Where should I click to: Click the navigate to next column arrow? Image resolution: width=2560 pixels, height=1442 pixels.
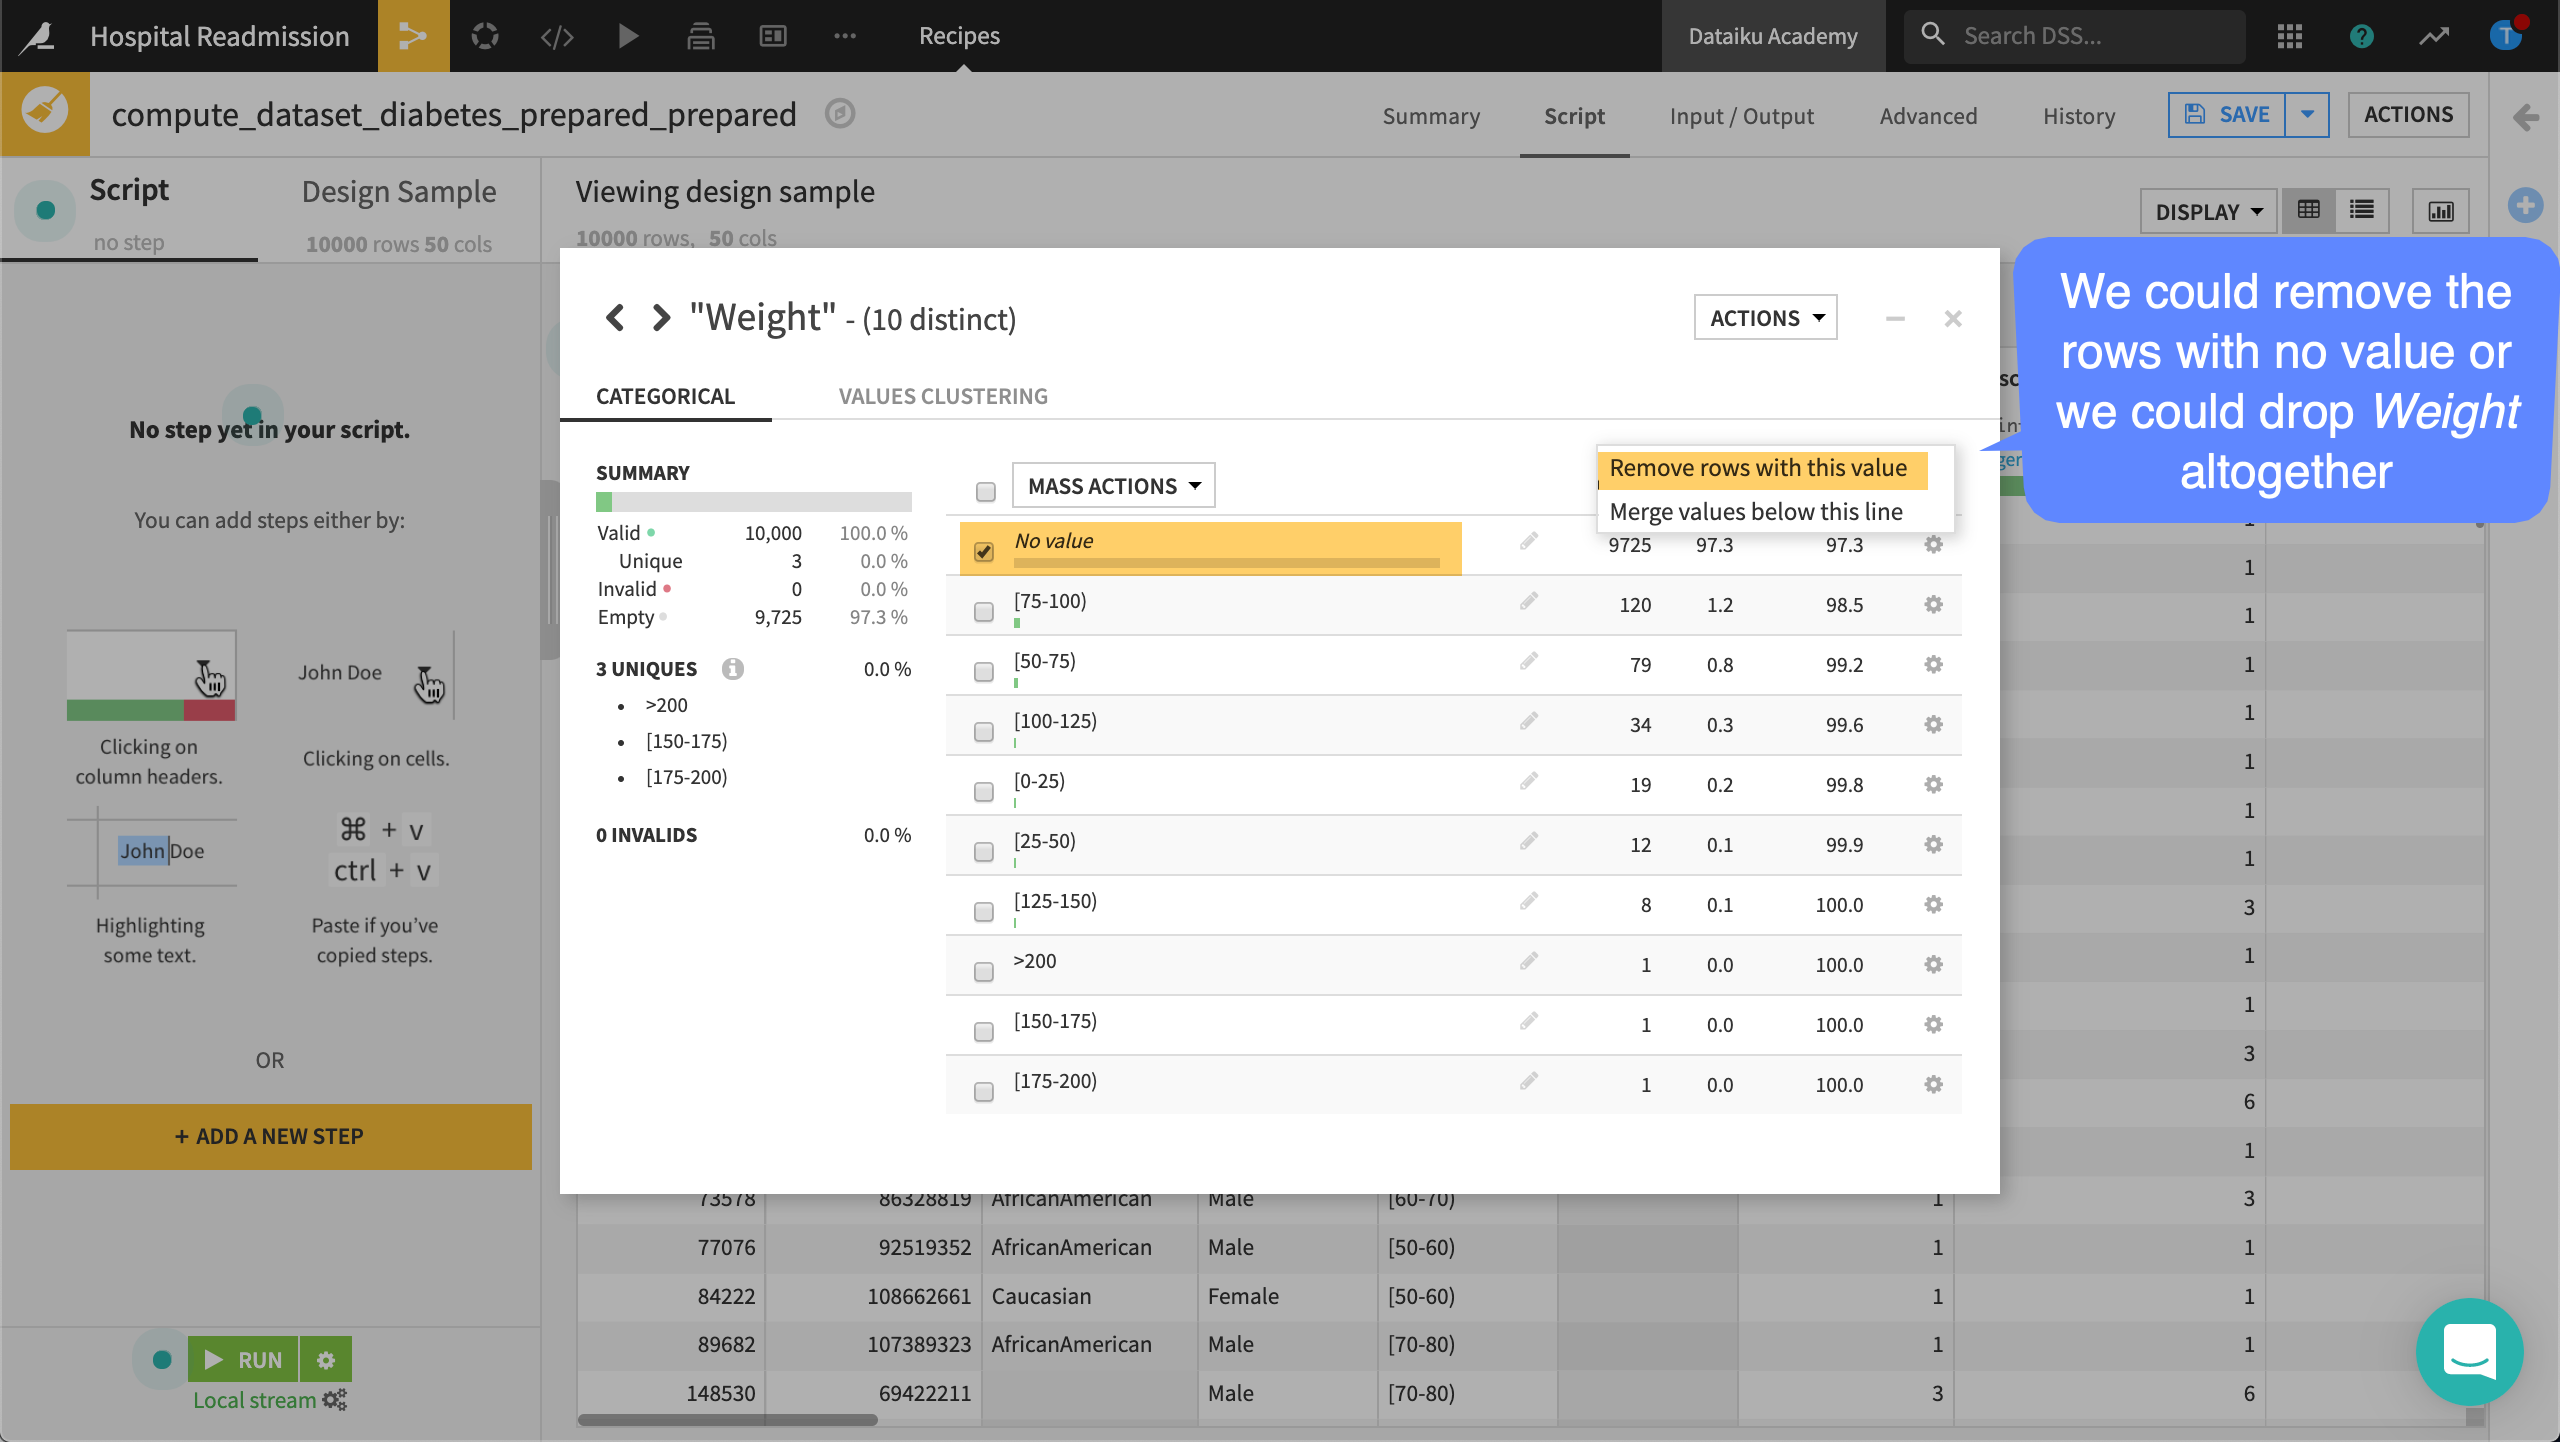tap(658, 318)
